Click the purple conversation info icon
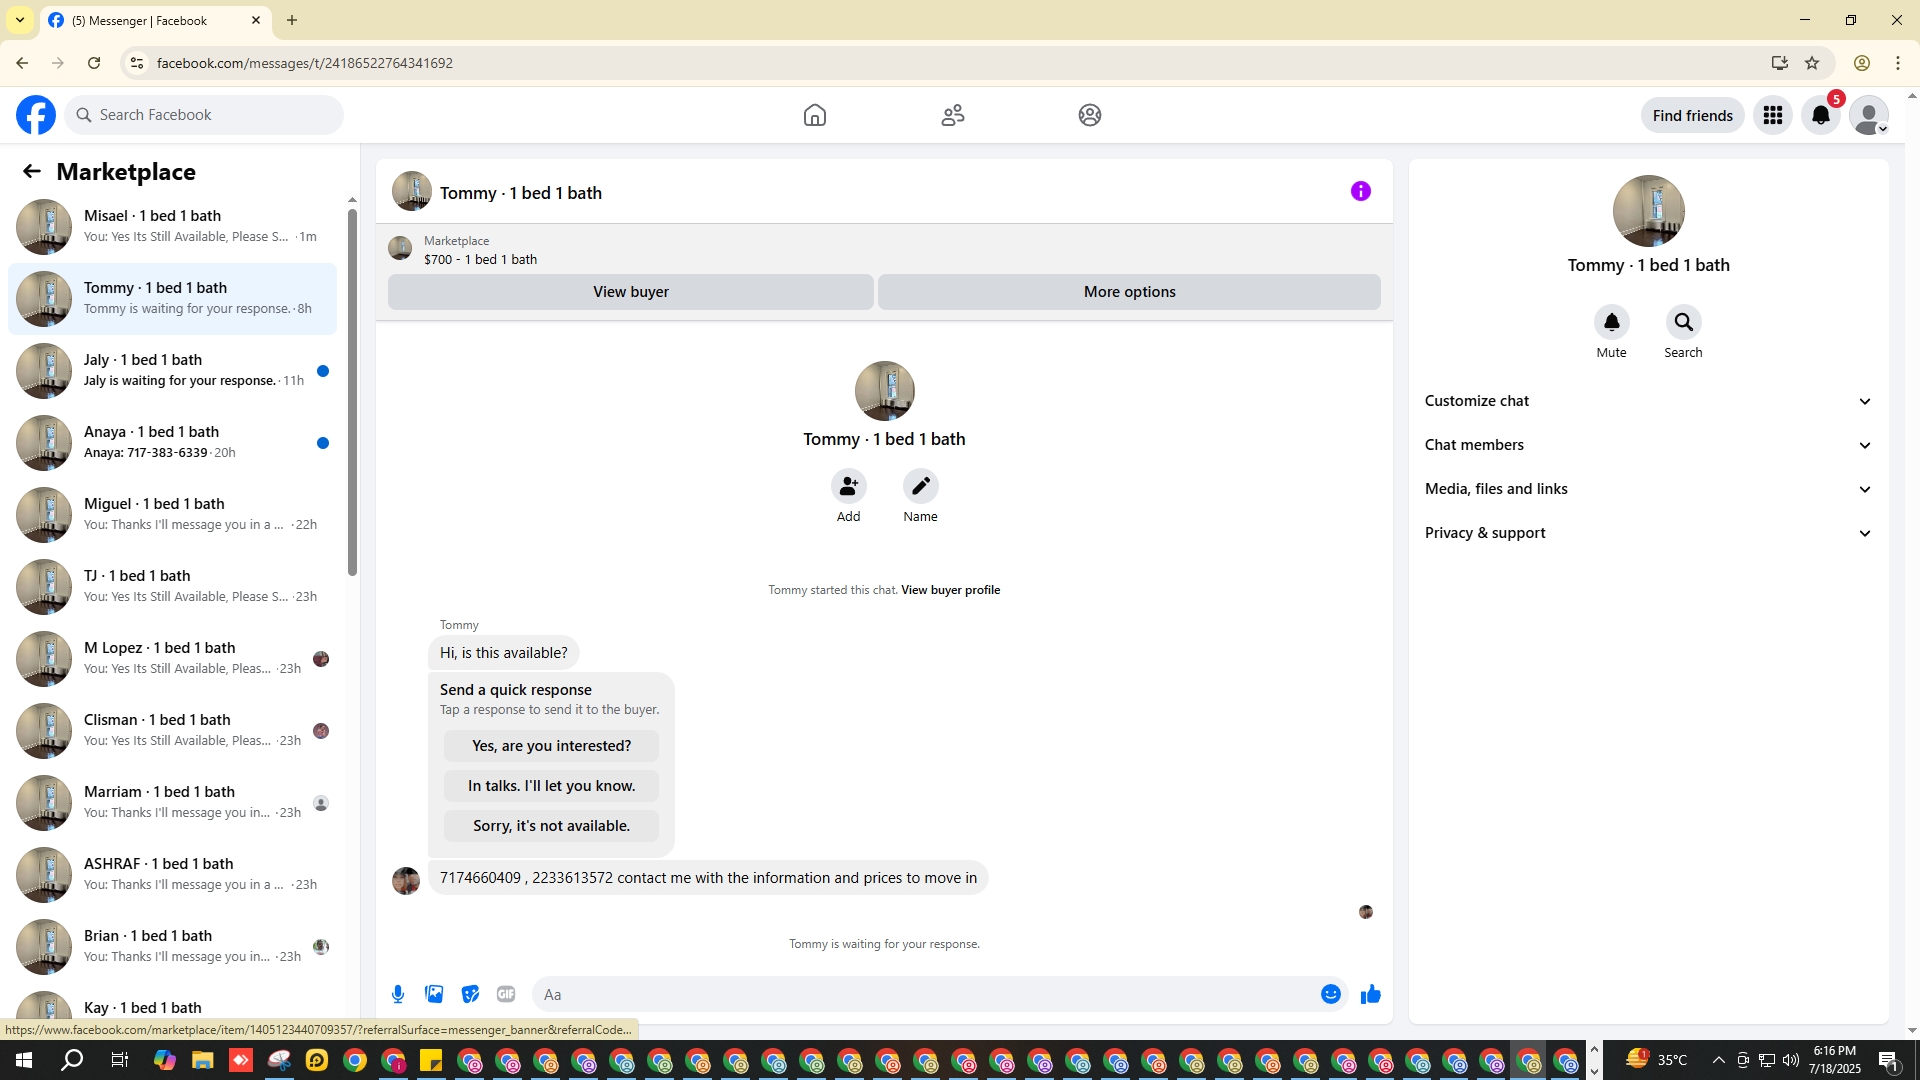 click(1360, 191)
